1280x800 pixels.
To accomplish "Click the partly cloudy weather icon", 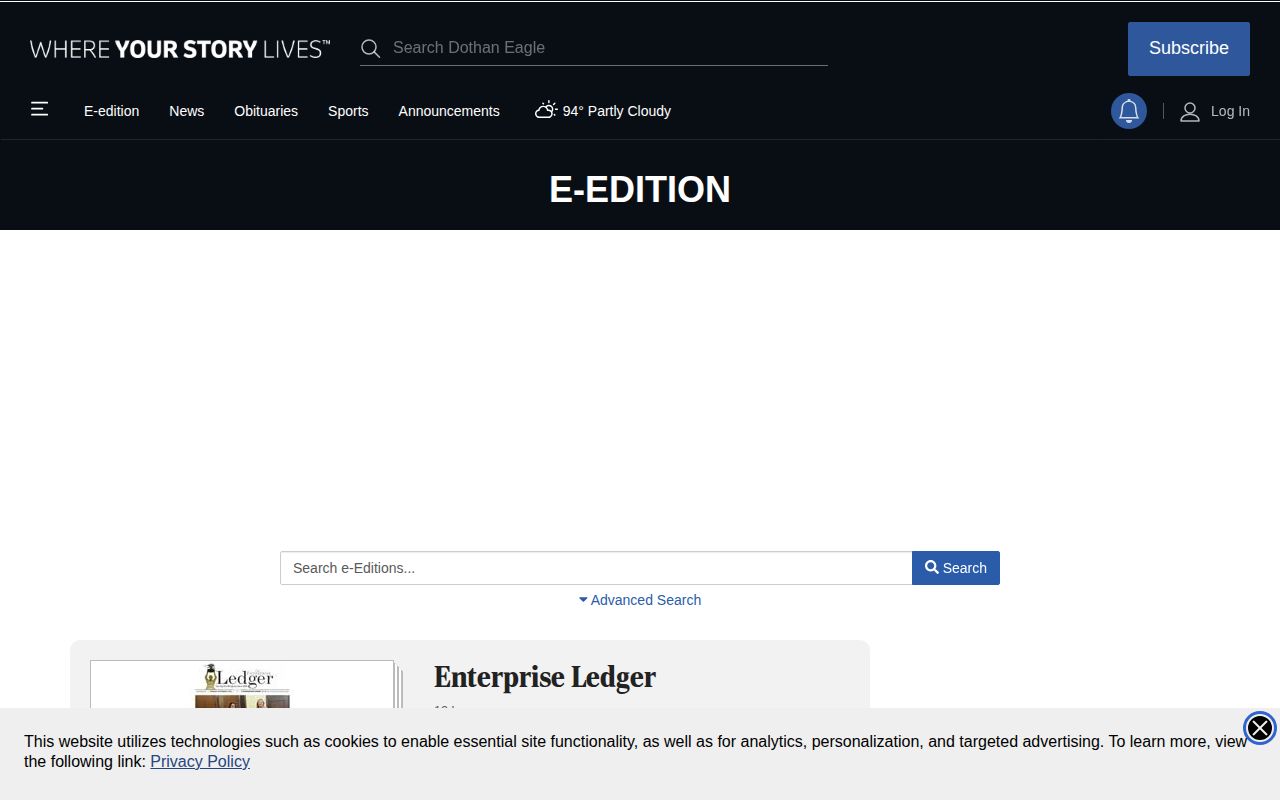I will click(545, 110).
